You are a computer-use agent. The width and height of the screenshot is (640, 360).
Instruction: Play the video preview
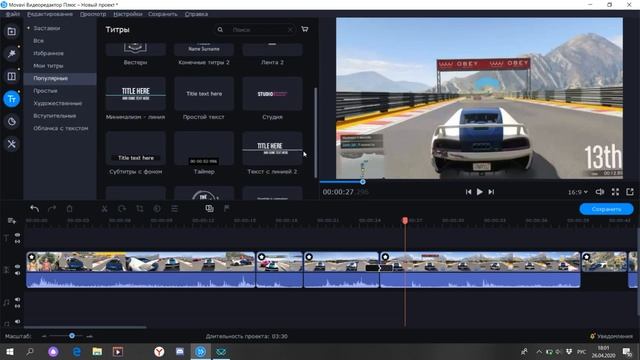(480, 192)
